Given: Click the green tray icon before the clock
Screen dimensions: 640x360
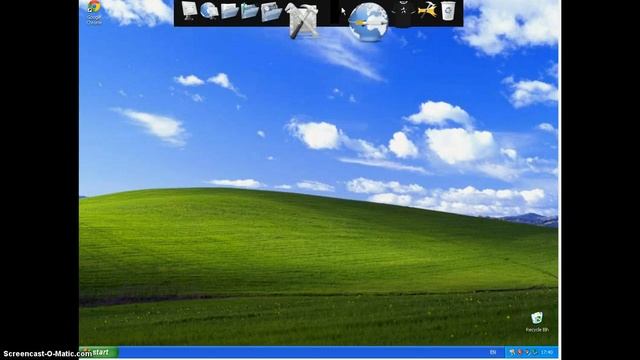Looking at the screenshot, I should tap(534, 352).
